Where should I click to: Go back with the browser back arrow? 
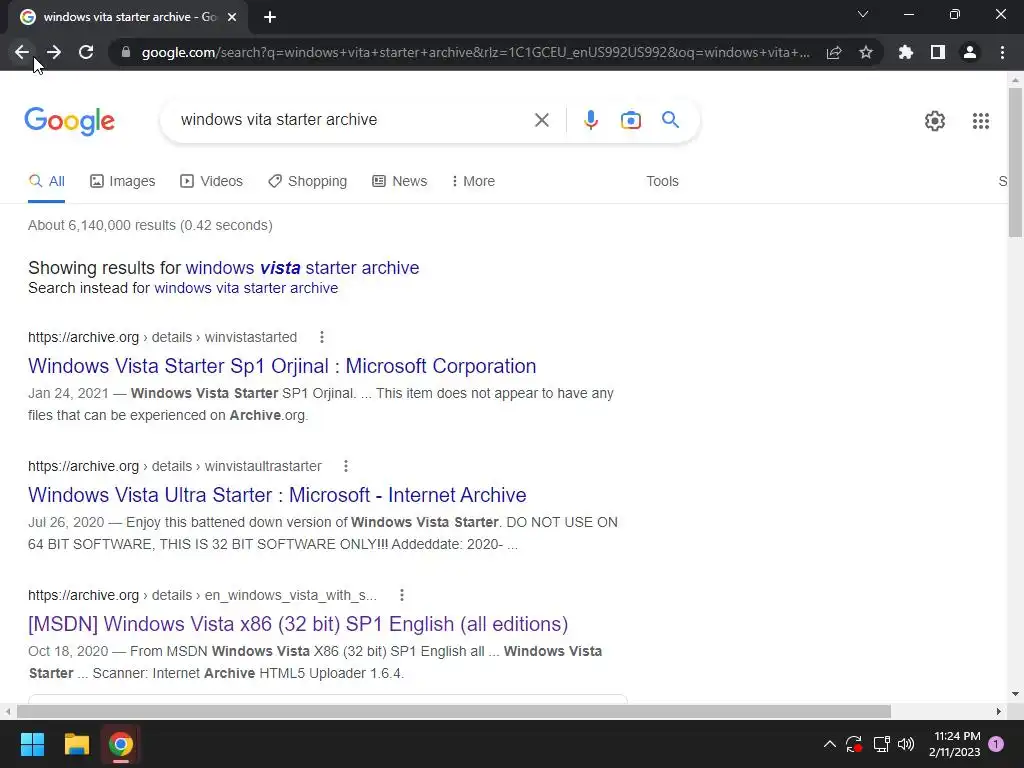pyautogui.click(x=22, y=52)
